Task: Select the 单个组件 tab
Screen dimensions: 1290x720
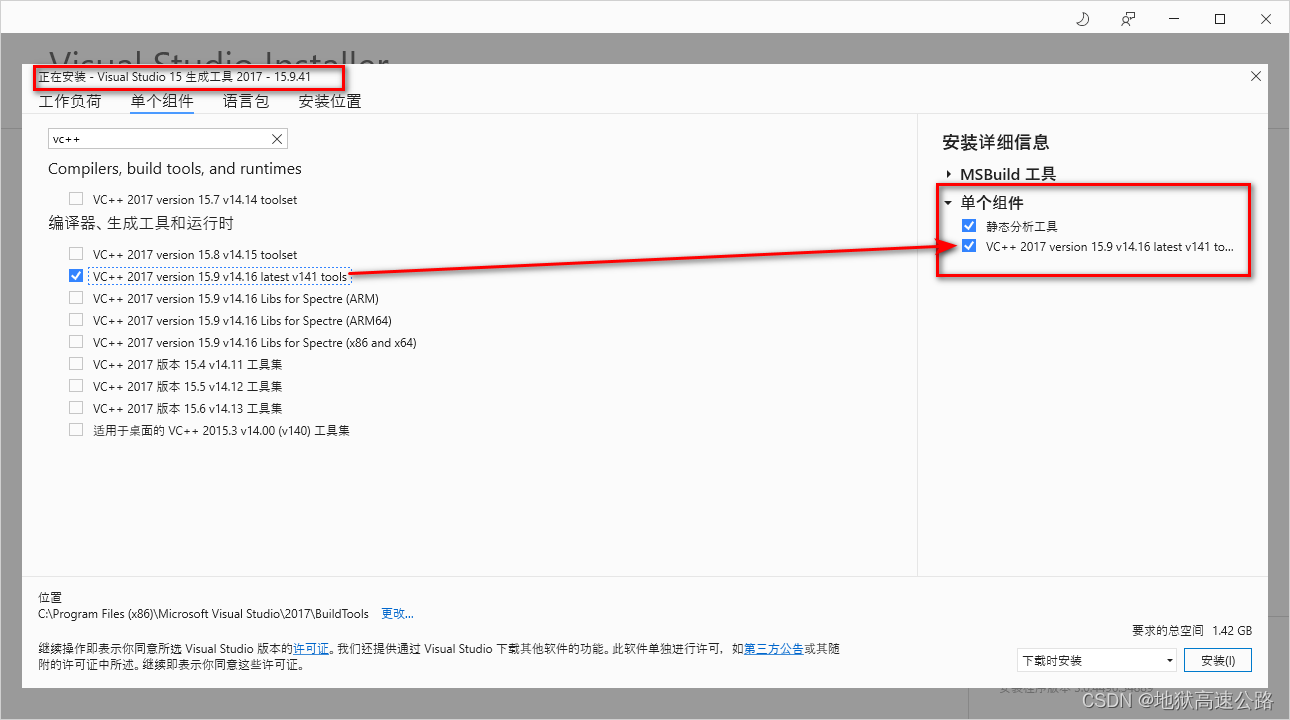Action: click(x=162, y=101)
